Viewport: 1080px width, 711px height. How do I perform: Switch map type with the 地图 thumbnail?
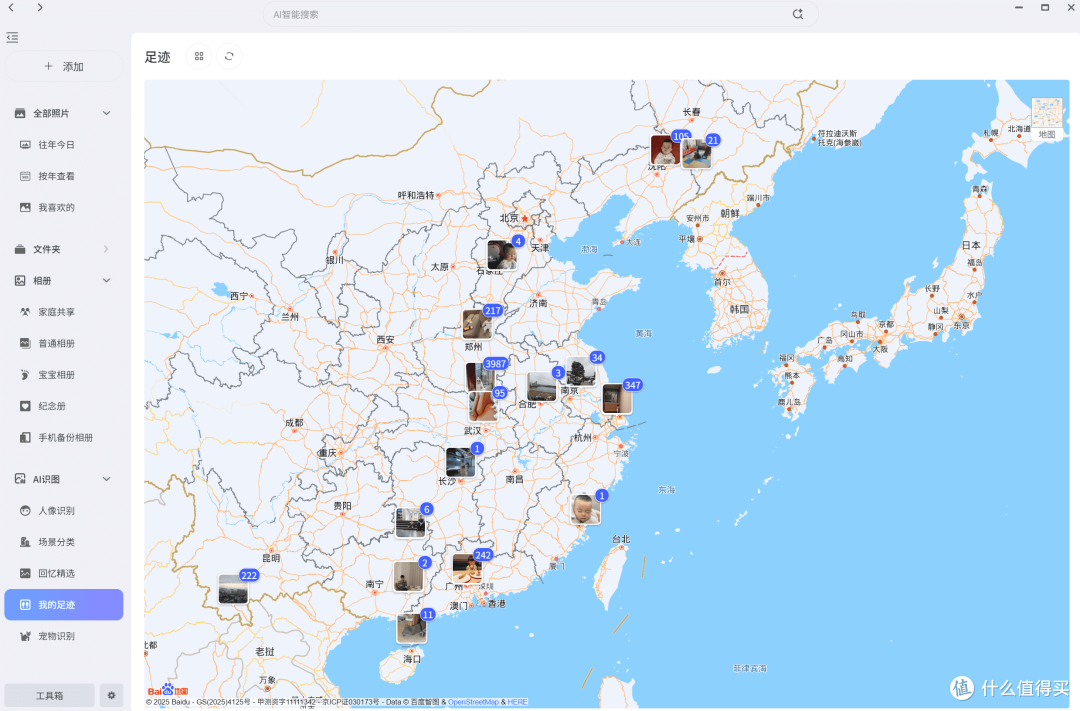pyautogui.click(x=1047, y=119)
